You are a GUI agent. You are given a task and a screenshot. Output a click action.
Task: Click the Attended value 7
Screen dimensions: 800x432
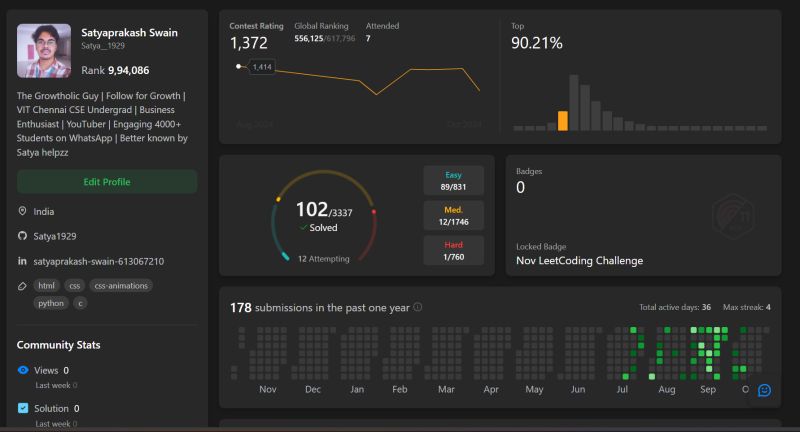coord(368,38)
